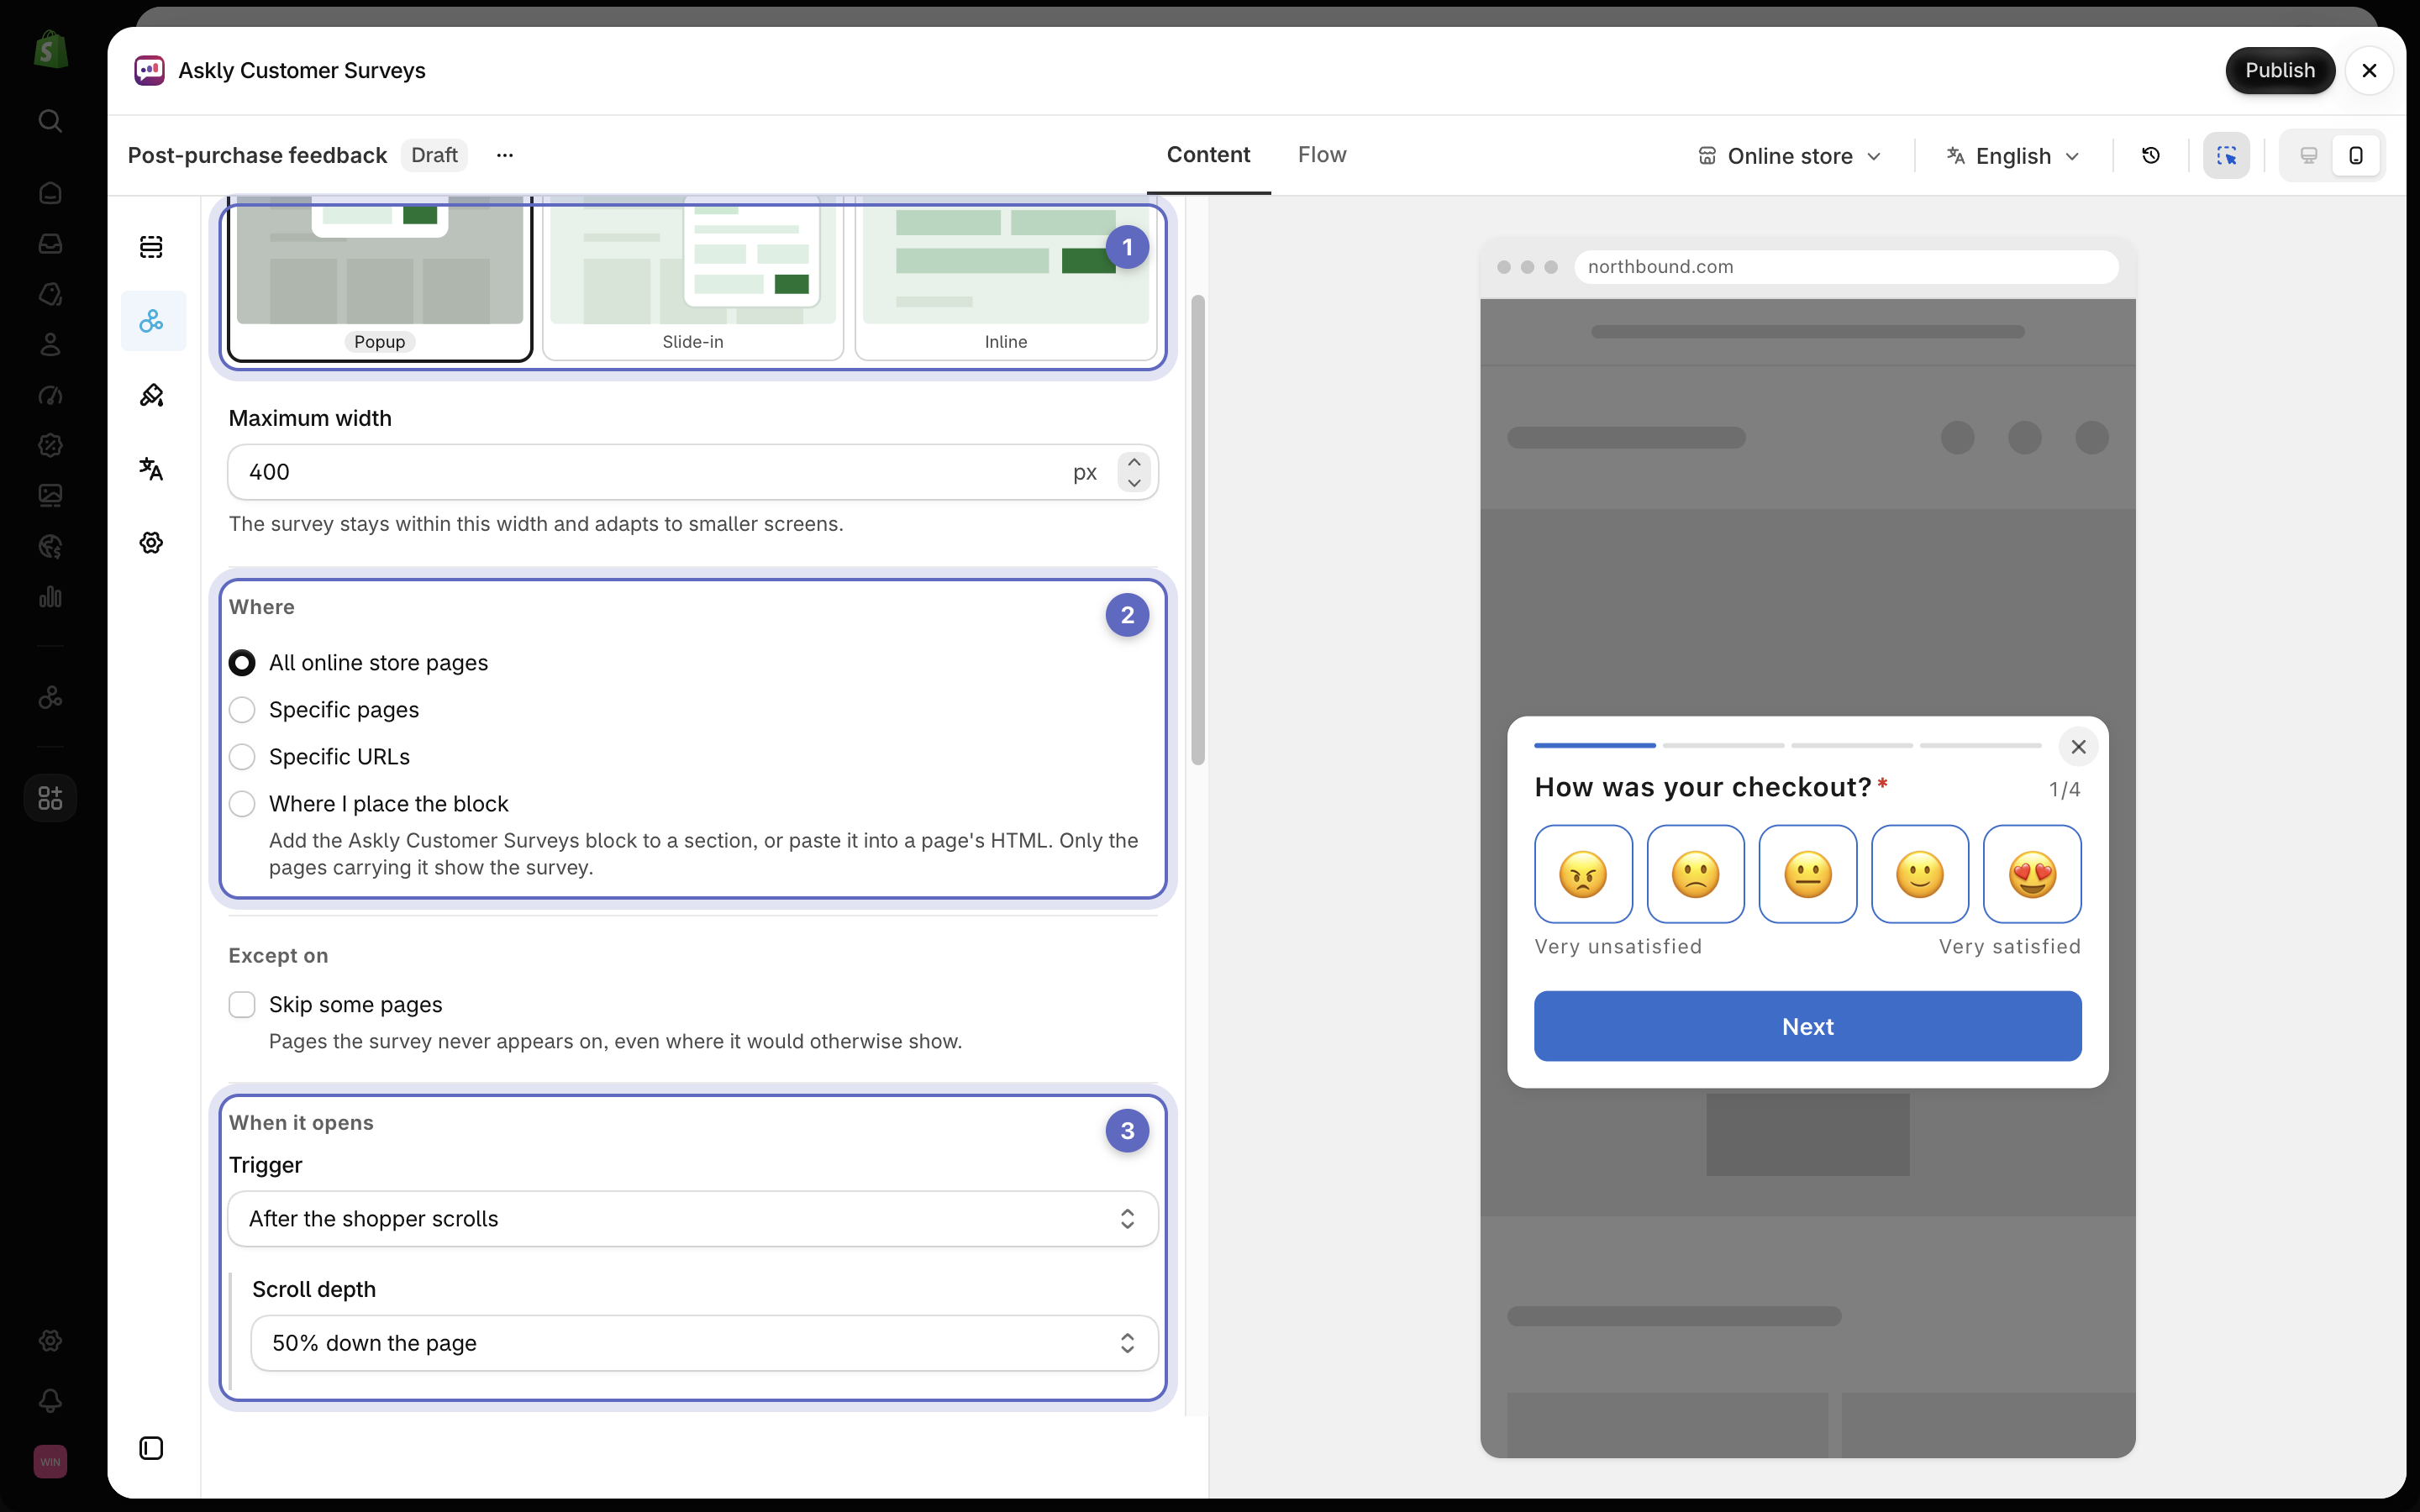Select the neutral face emoji rating

coord(1807,874)
